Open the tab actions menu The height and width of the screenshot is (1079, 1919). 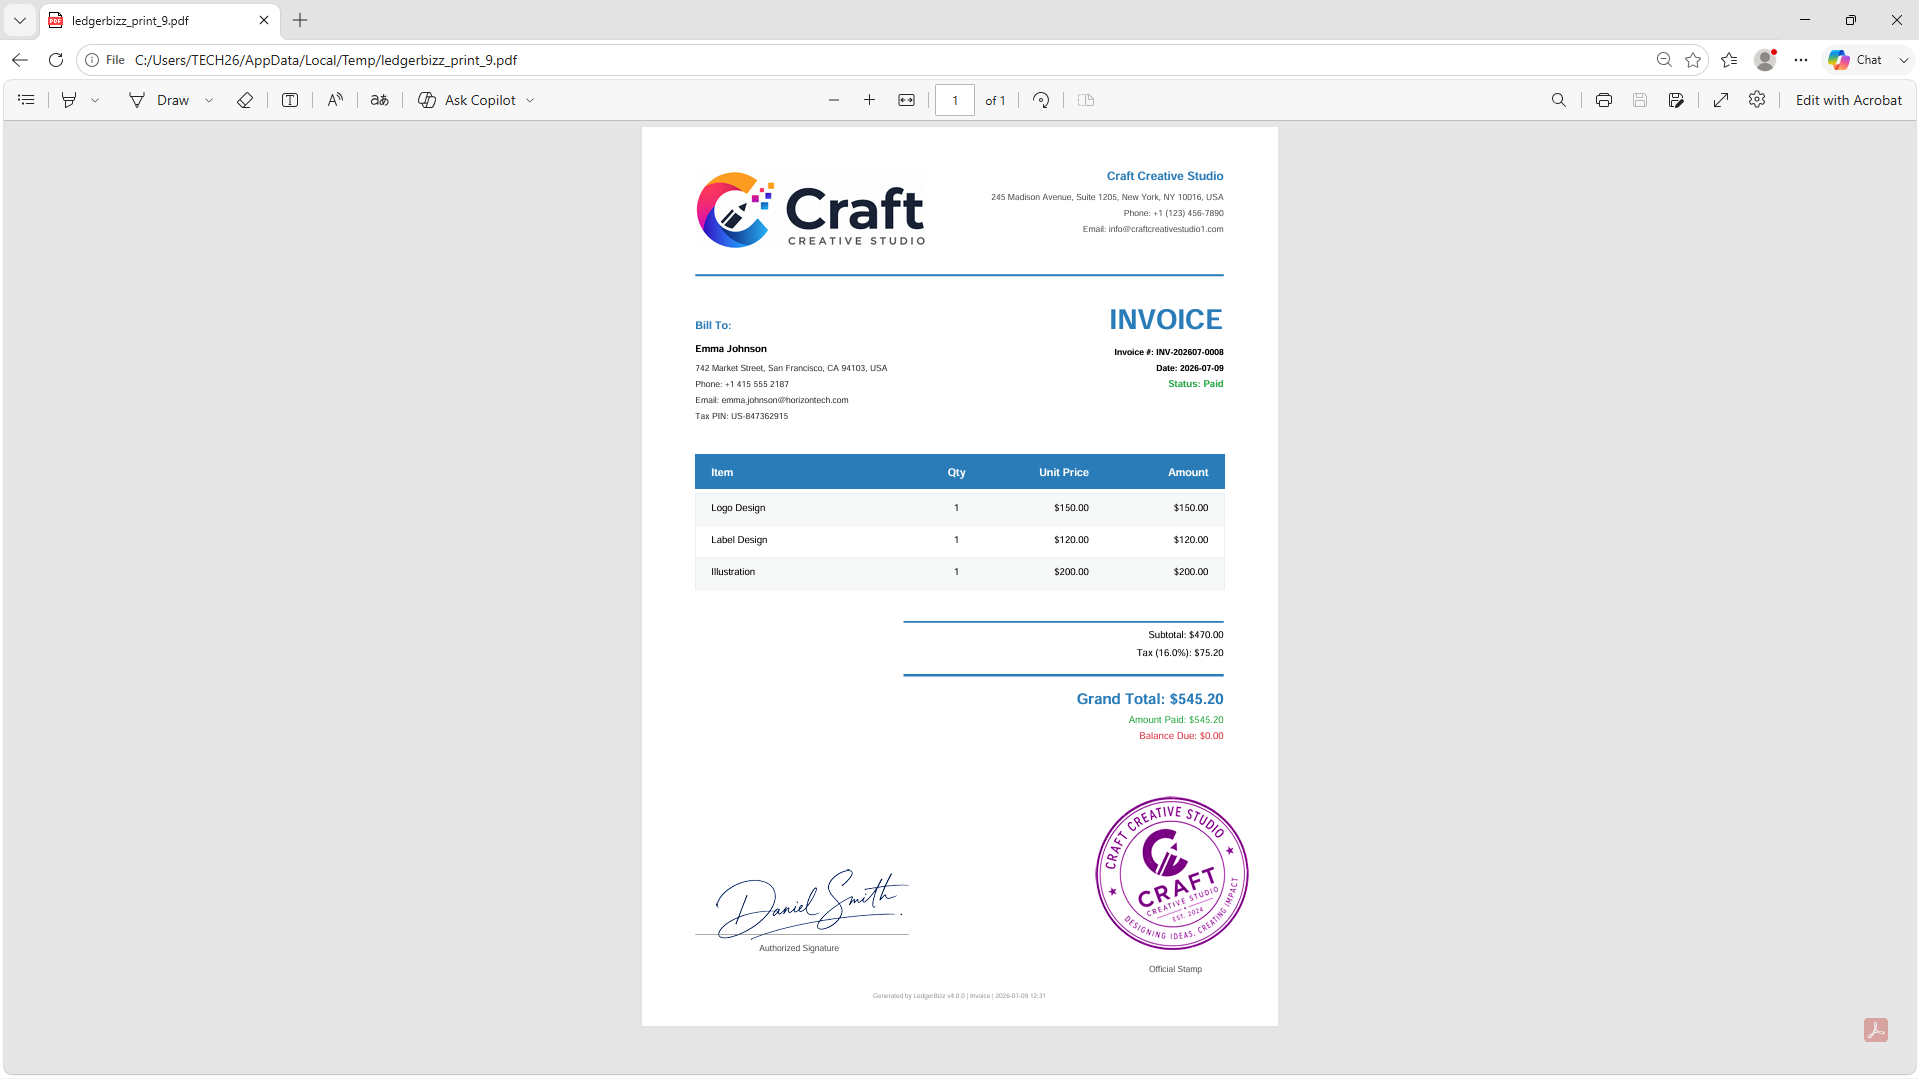pos(19,20)
